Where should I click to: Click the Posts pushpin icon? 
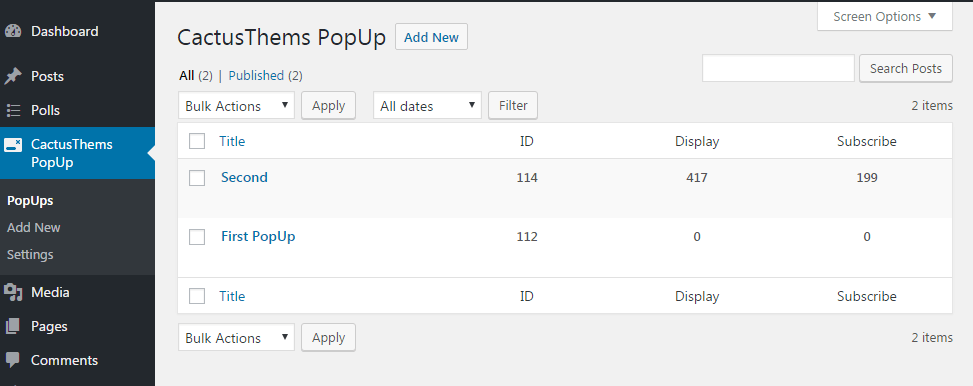[x=12, y=76]
